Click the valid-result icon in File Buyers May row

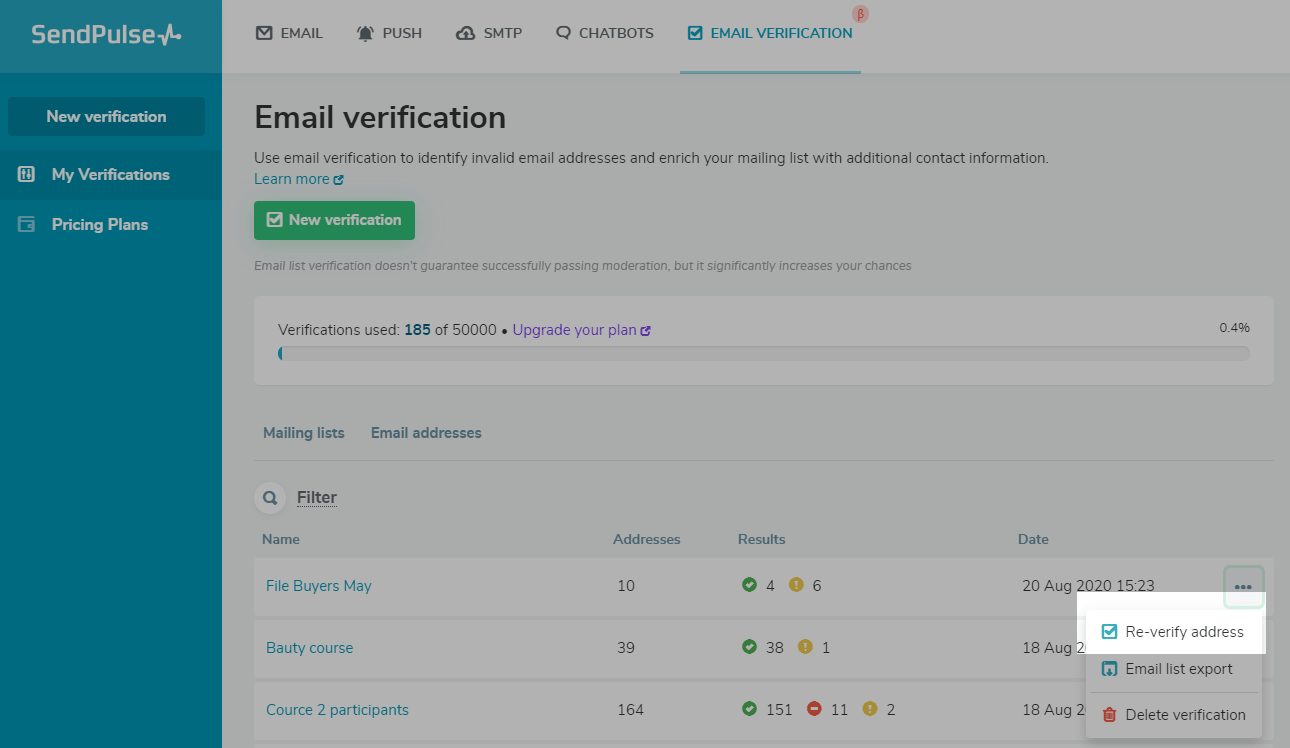(x=749, y=585)
